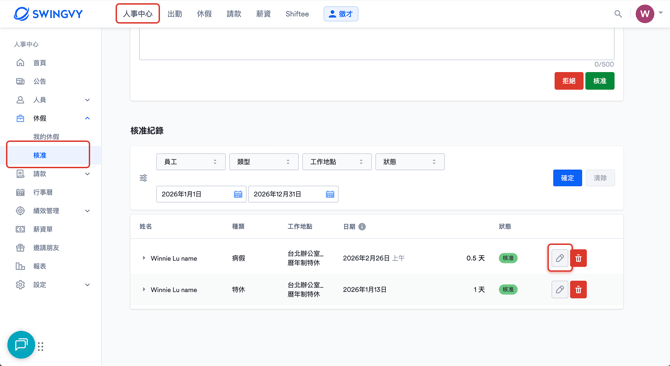Image resolution: width=670 pixels, height=366 pixels.
Task: Click the info icon next to 日期 header
Action: point(362,227)
